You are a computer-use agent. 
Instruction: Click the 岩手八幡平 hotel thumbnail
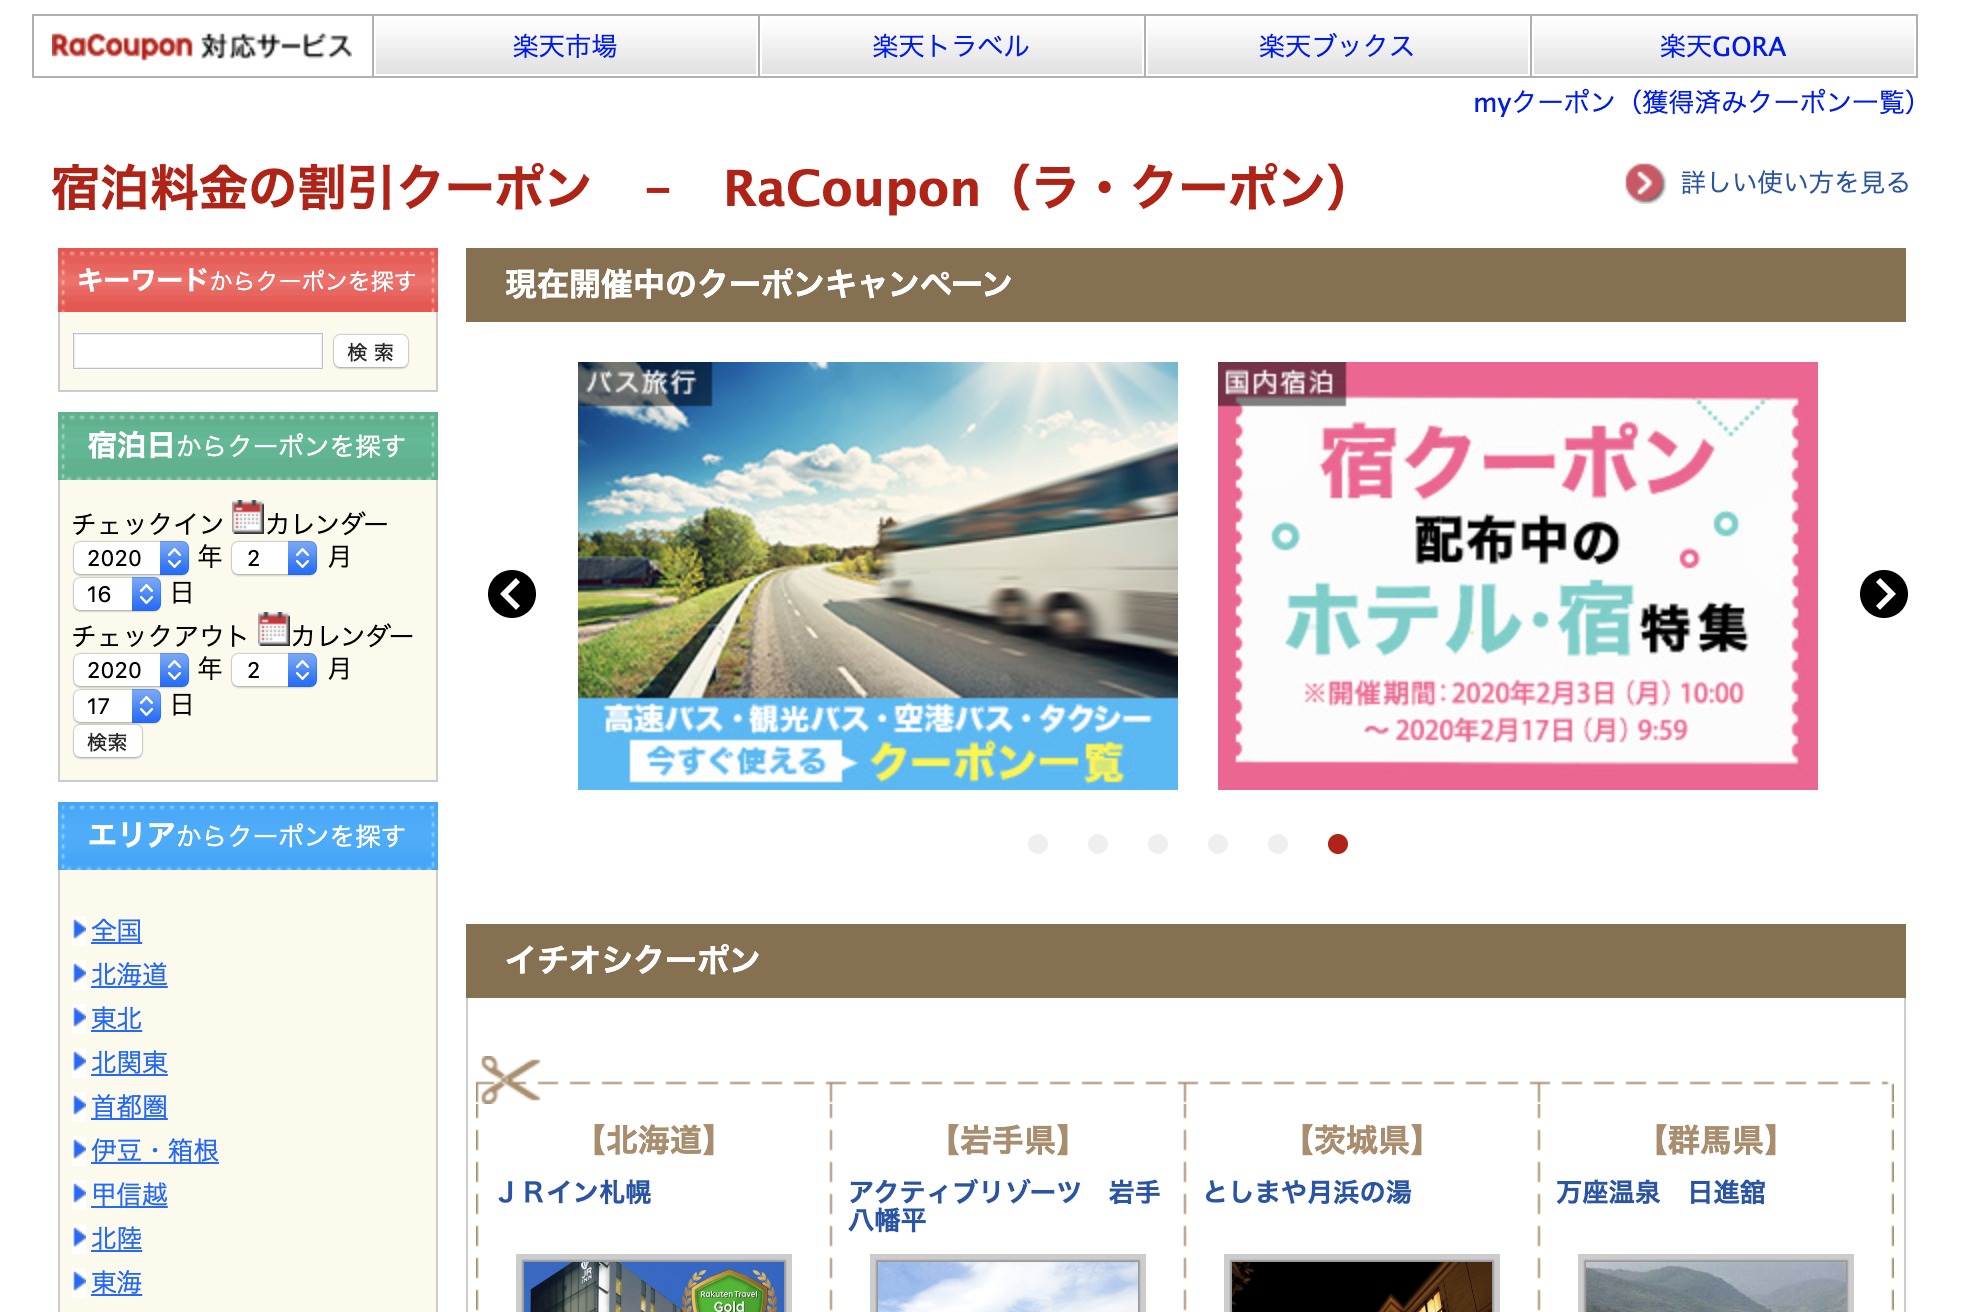[1008, 1284]
